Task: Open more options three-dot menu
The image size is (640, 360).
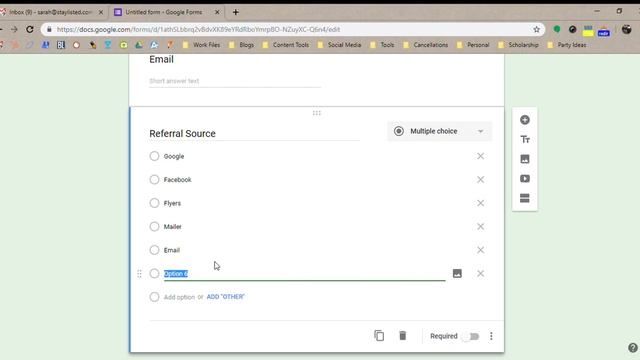Action: pos(491,336)
